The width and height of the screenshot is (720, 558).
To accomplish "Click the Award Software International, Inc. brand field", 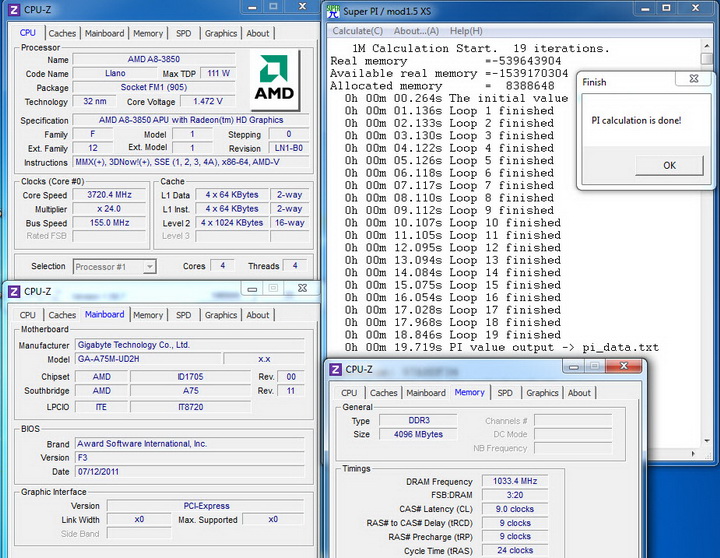I will 190,444.
